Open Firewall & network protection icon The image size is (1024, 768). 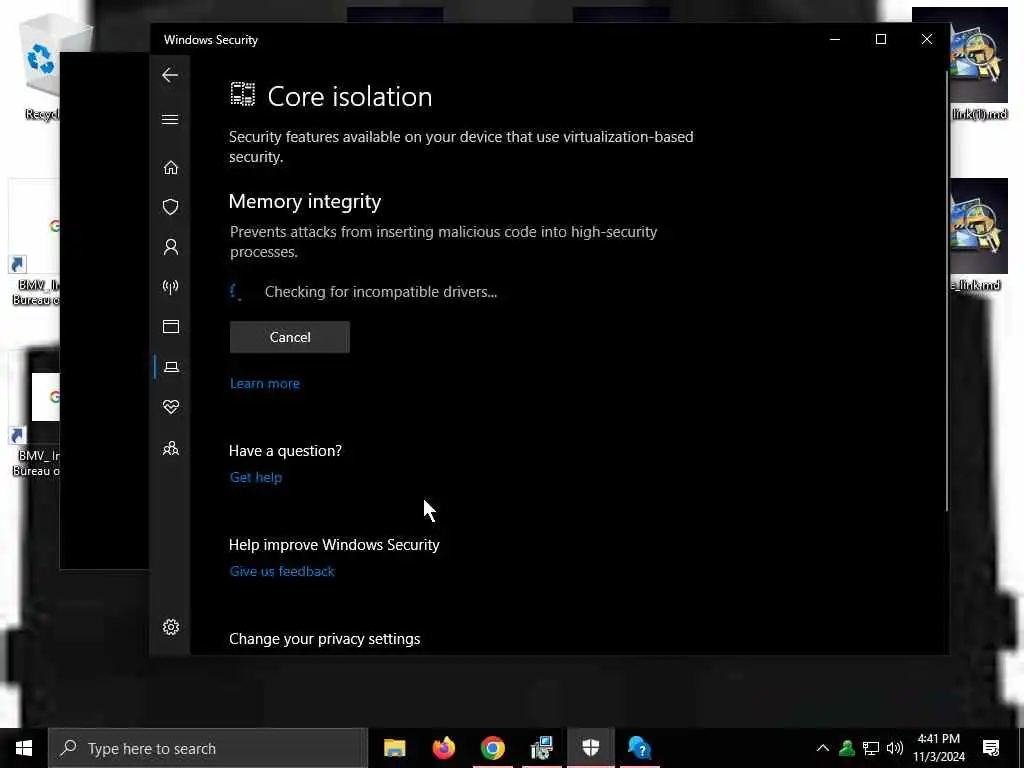(x=170, y=287)
